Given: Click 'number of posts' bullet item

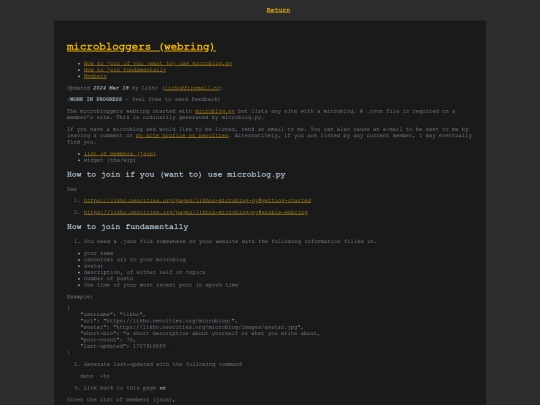Looking at the screenshot, I should click(108, 278).
